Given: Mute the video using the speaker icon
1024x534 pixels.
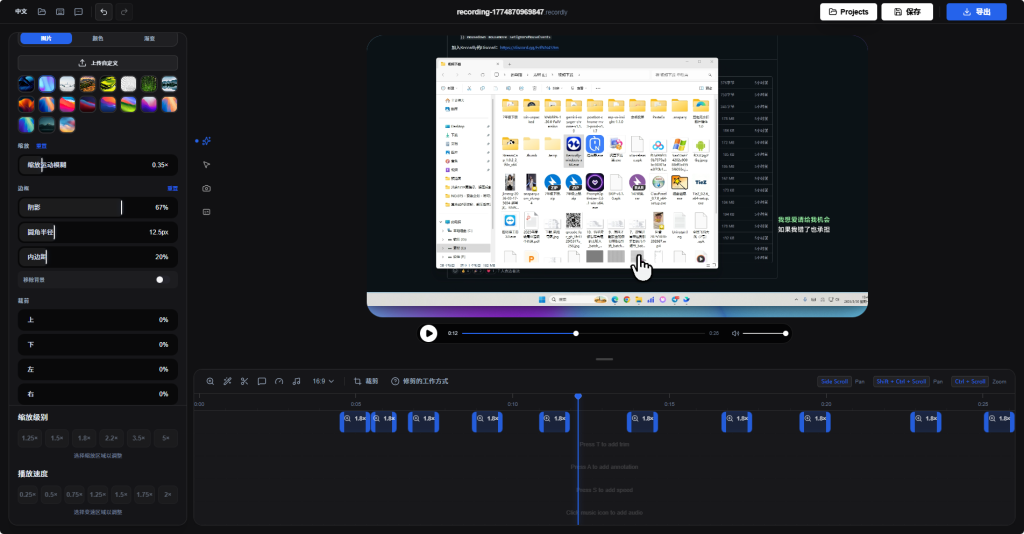Looking at the screenshot, I should click(735, 333).
